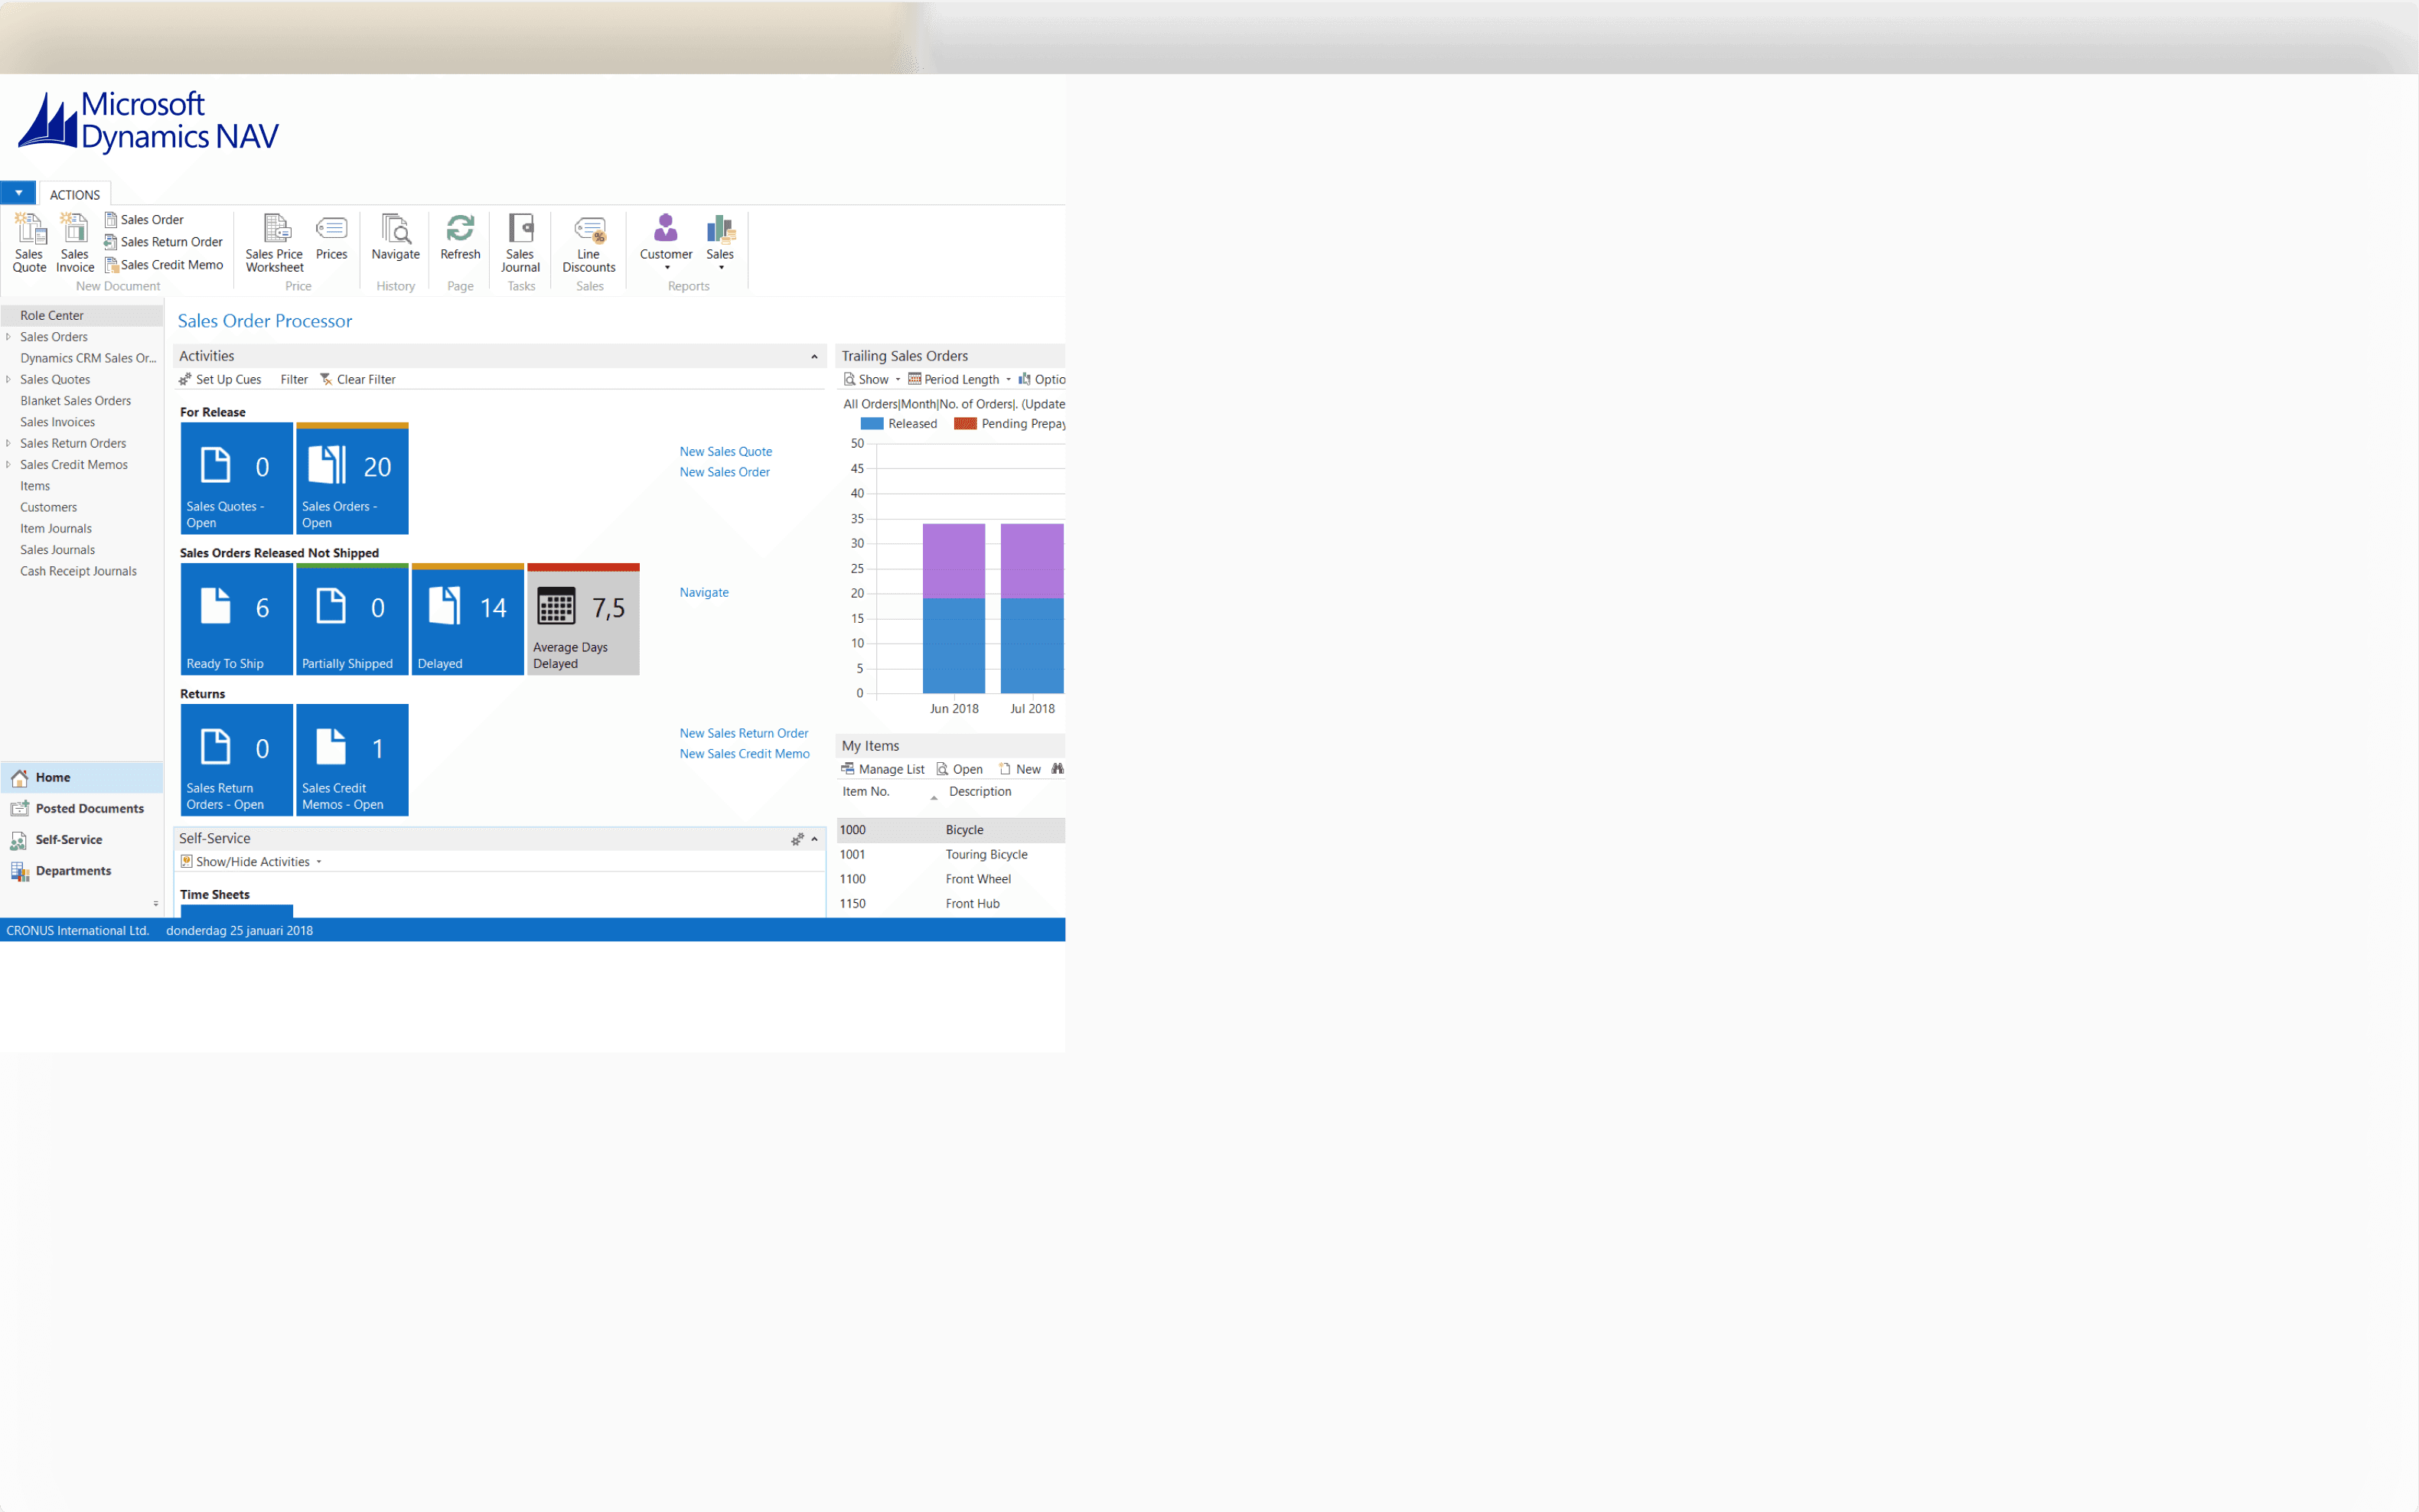Switch to the ACTIONS ribbon tab
This screenshot has height=1512, width=2419.
coord(75,195)
